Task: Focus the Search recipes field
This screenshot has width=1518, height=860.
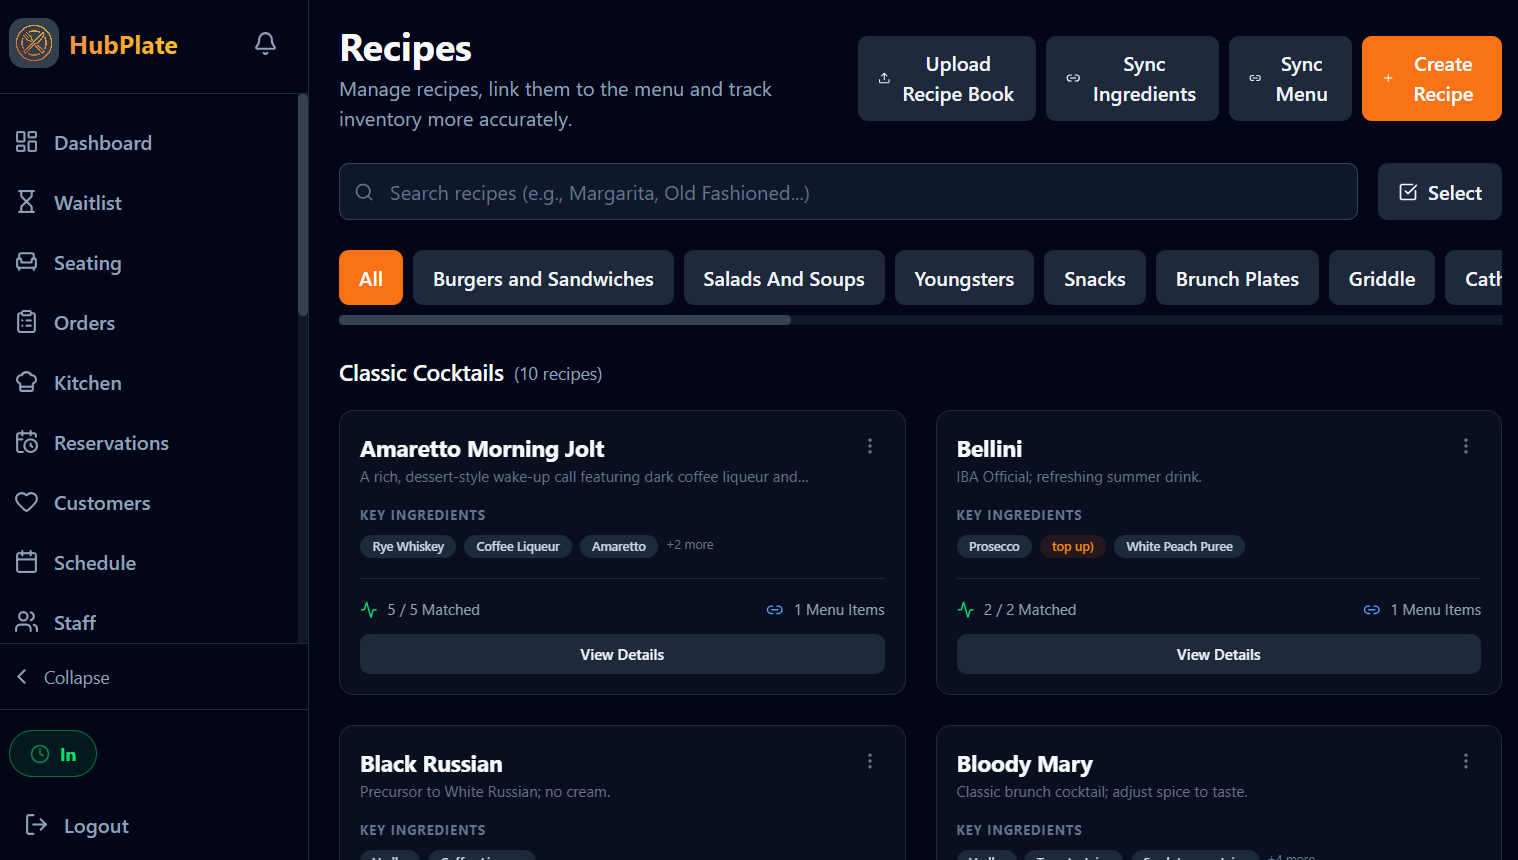Action: tap(848, 192)
